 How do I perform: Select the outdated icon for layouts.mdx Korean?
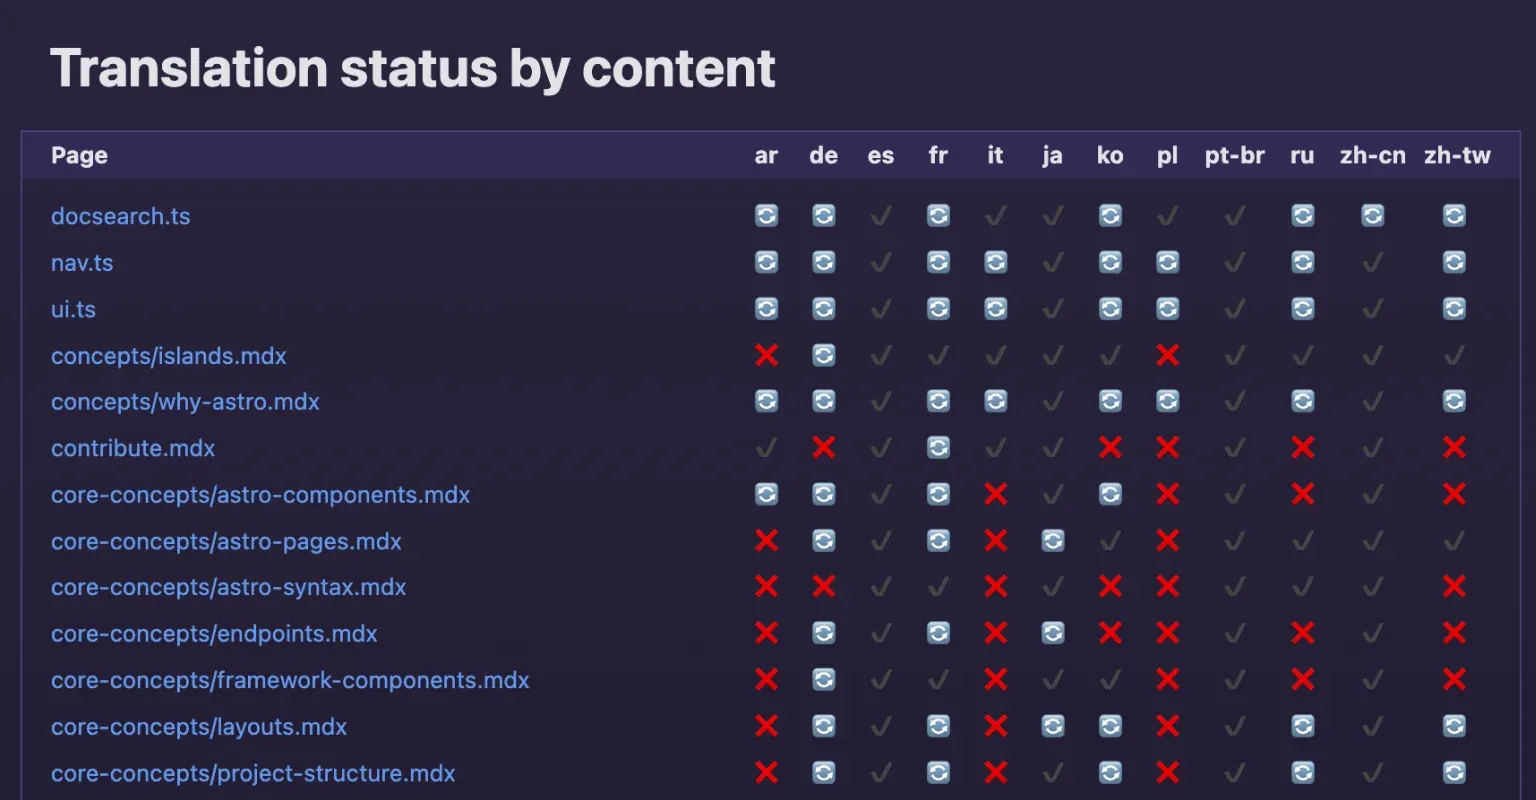(x=1110, y=726)
